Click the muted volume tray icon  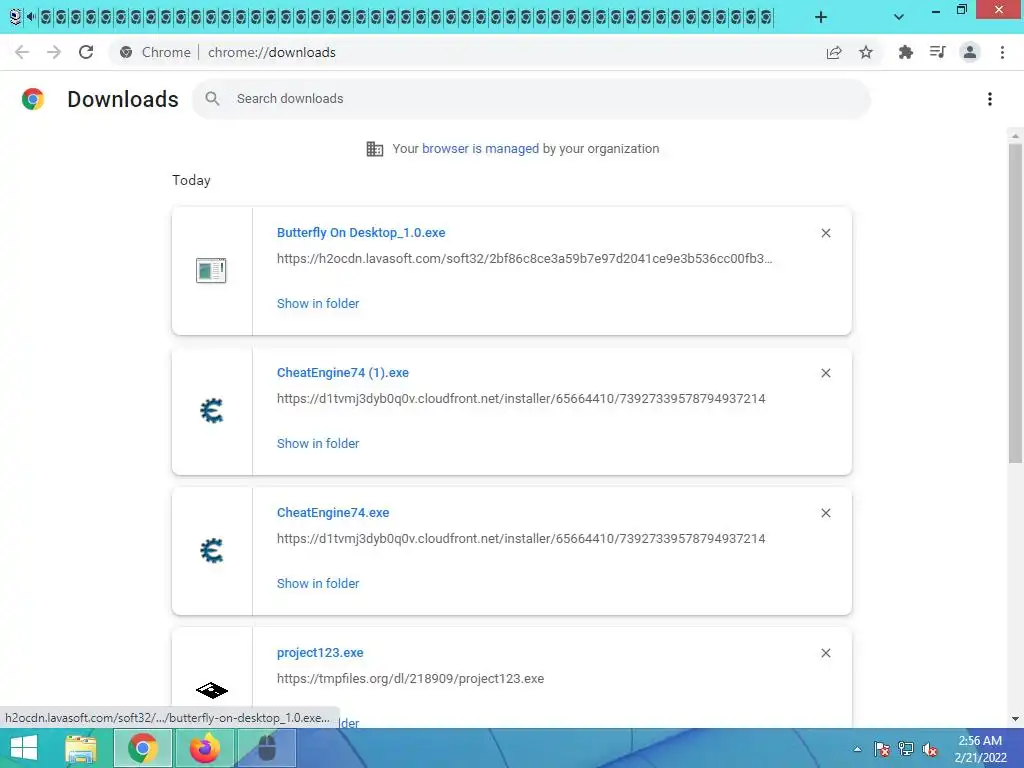(x=930, y=749)
